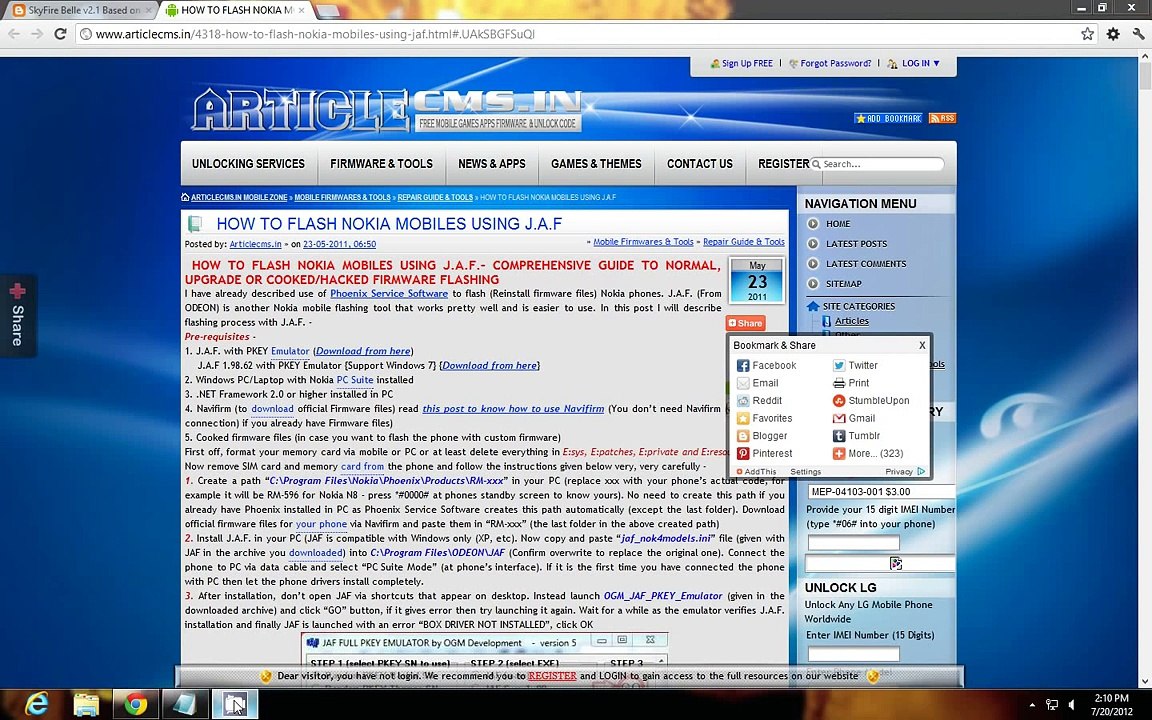This screenshot has width=1152, height=720.
Task: Share via Gmail in share popup
Action: 854,418
